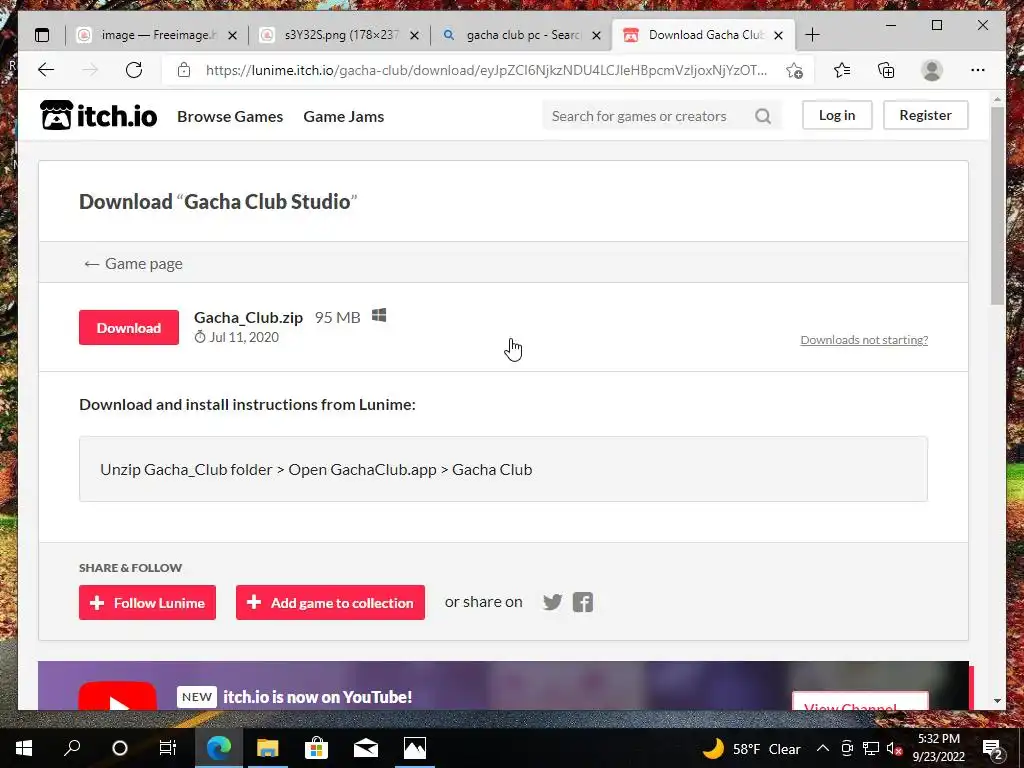Click the View Channel button

860,702
